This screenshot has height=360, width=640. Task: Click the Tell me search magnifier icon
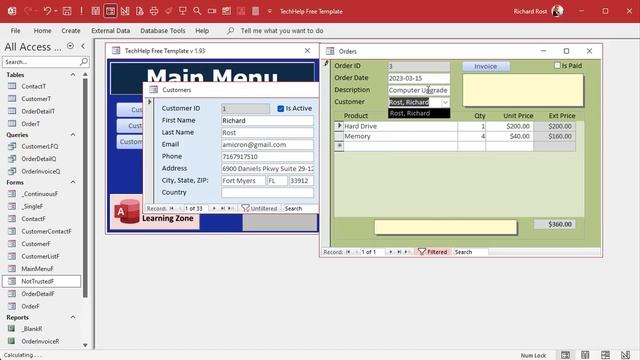tap(231, 31)
